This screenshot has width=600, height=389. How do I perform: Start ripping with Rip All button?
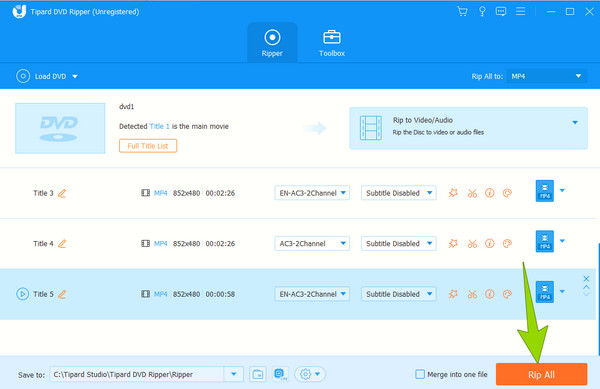pos(541,374)
